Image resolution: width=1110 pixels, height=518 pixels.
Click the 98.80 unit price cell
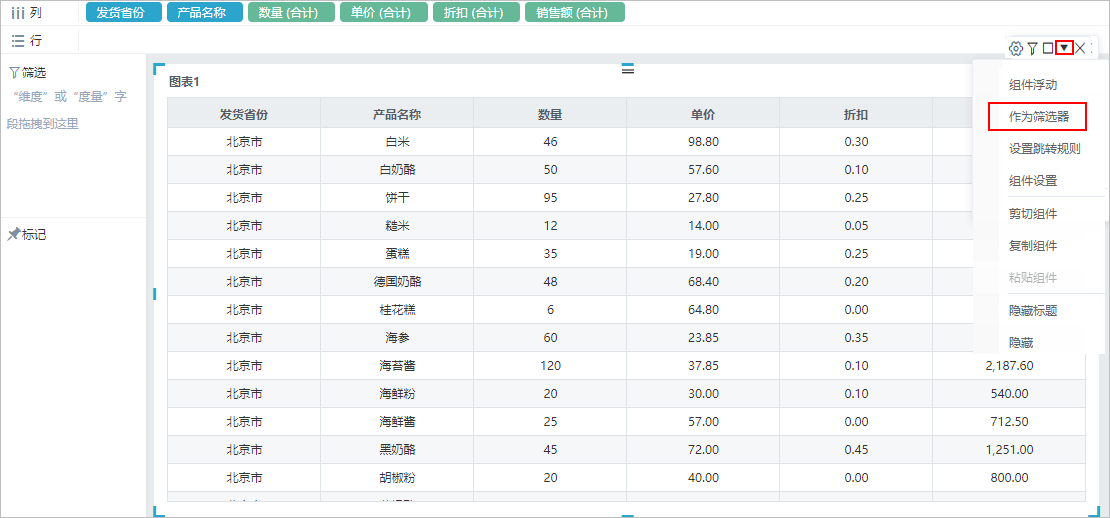pyautogui.click(x=703, y=142)
